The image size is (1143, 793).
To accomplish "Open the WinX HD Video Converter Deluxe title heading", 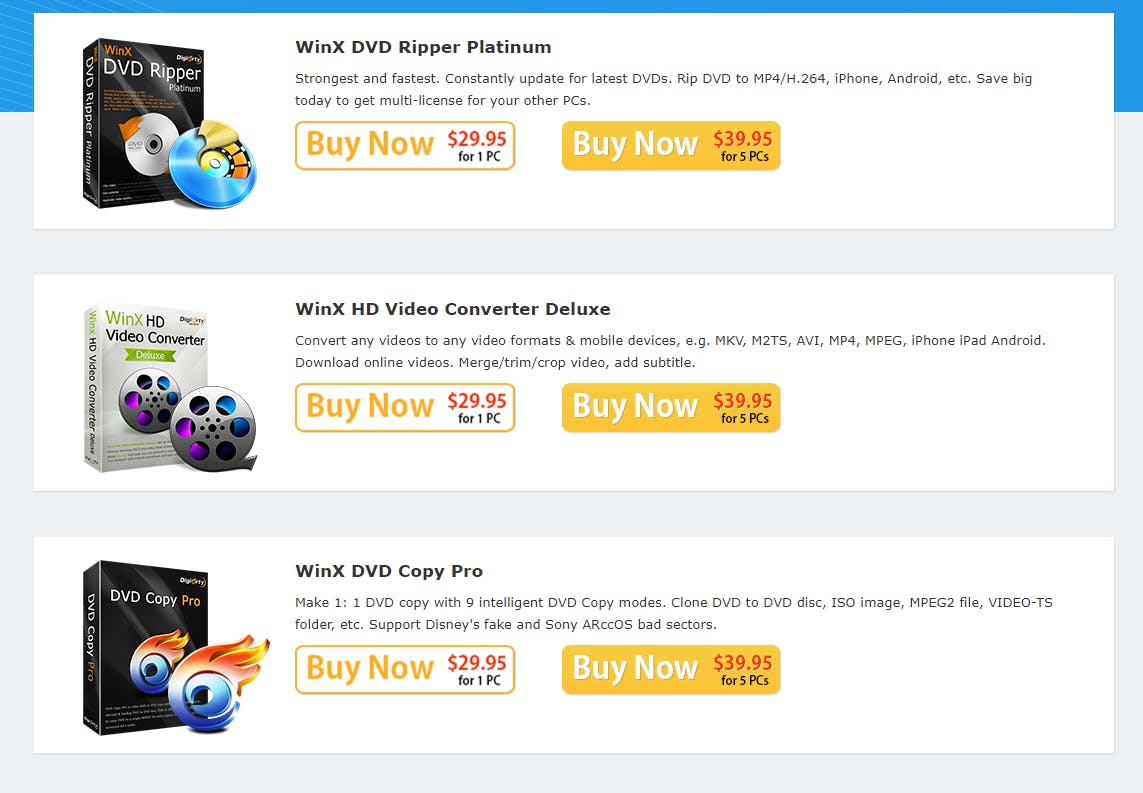I will pos(452,309).
